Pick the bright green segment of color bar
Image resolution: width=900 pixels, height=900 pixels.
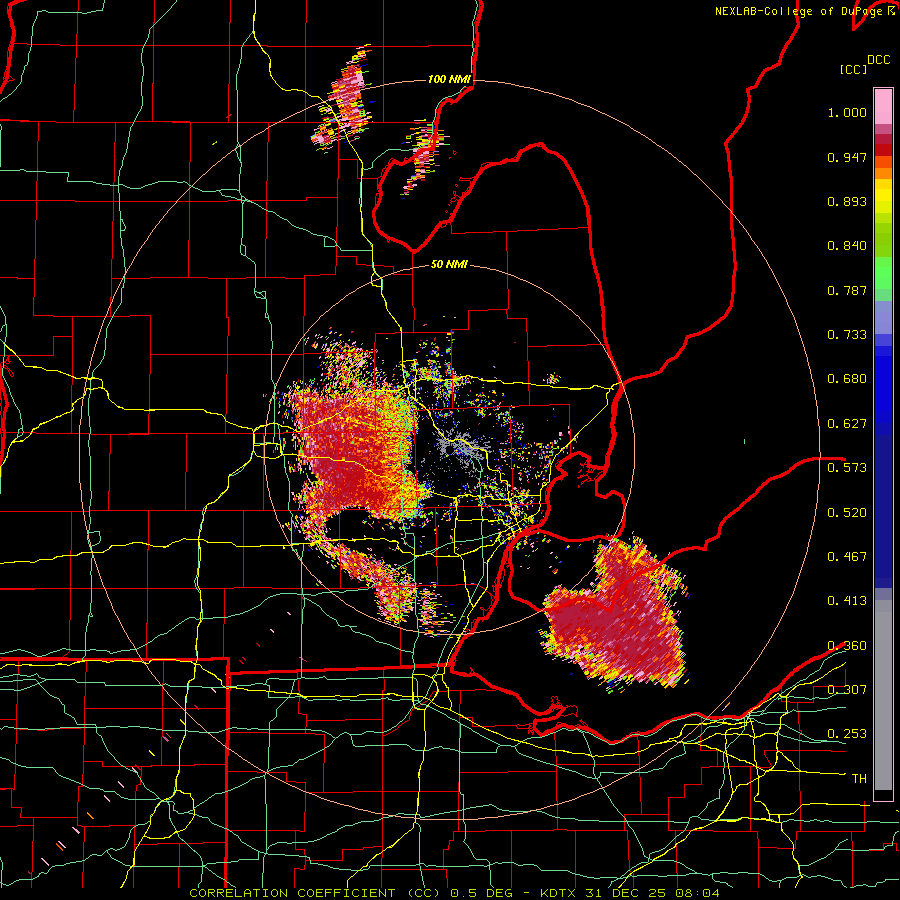883,273
